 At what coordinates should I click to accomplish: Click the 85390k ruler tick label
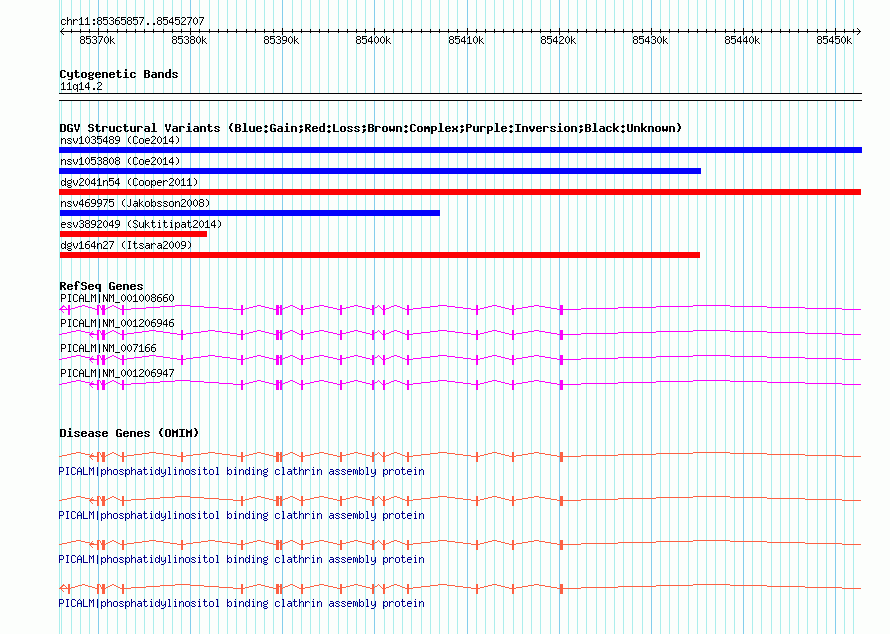click(x=281, y=40)
